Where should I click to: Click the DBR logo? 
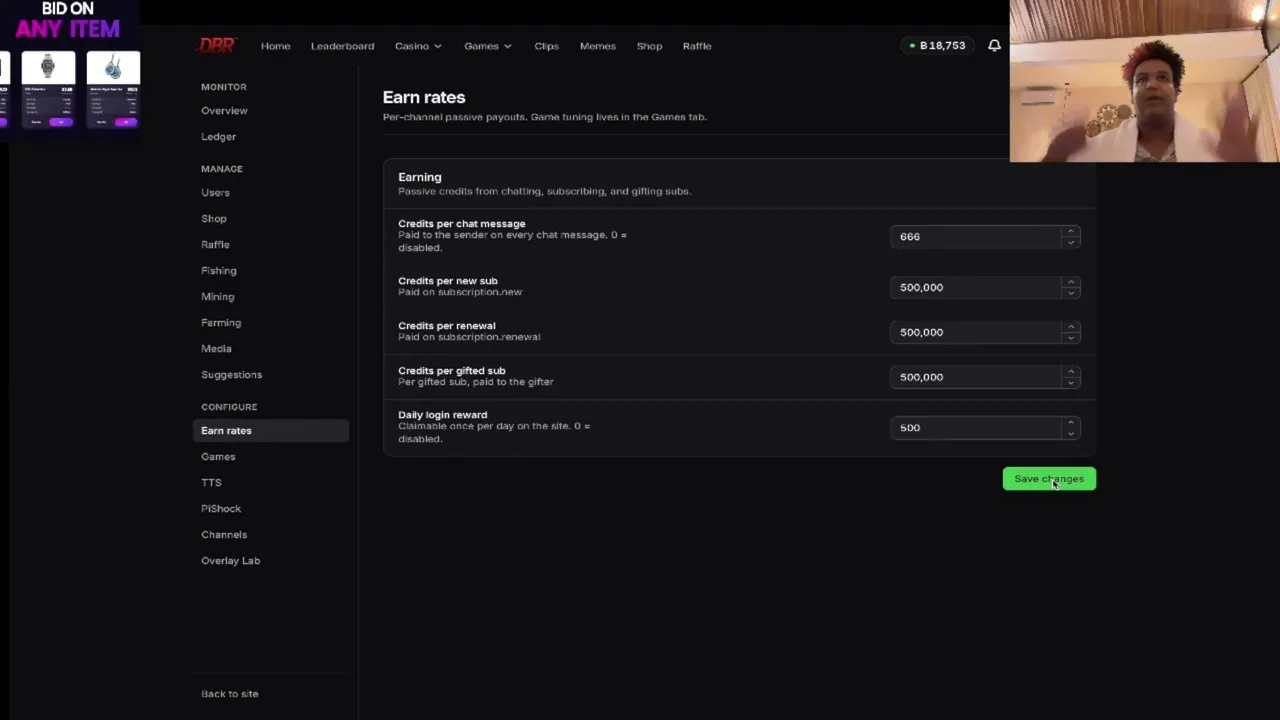pos(216,45)
